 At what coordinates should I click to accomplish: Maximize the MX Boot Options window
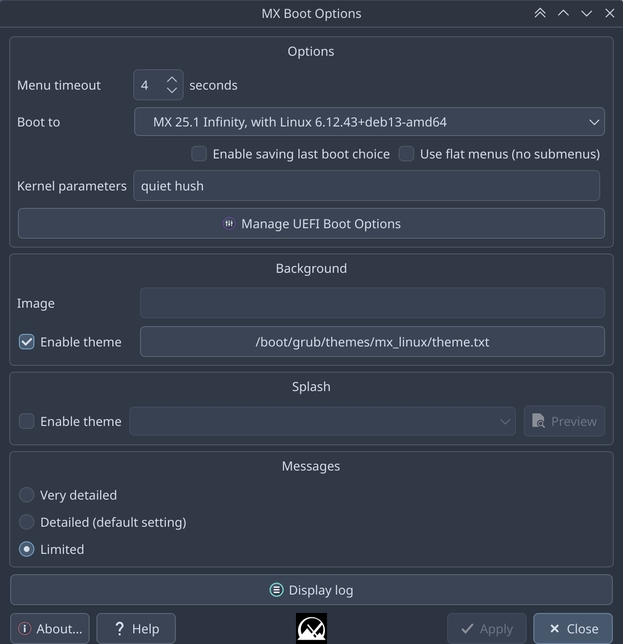tap(563, 13)
